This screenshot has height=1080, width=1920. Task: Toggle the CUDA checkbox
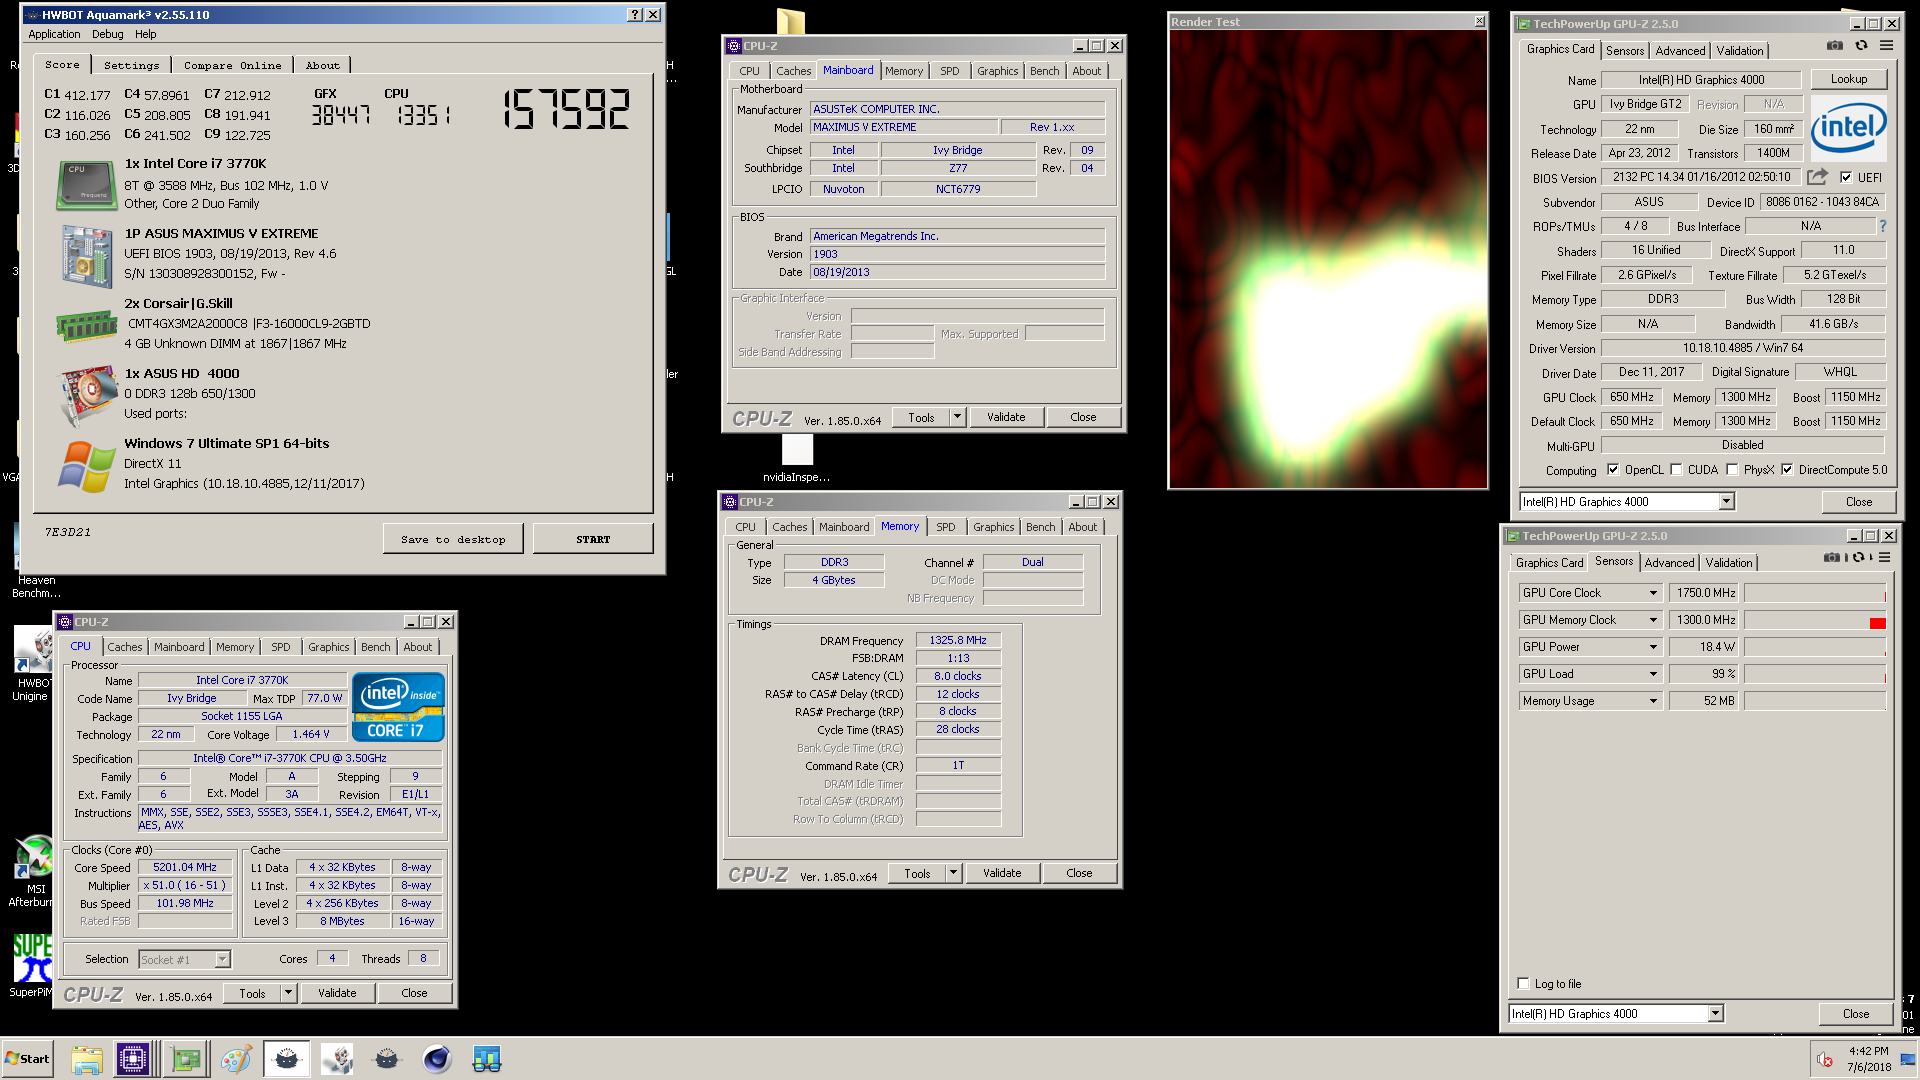[1676, 470]
